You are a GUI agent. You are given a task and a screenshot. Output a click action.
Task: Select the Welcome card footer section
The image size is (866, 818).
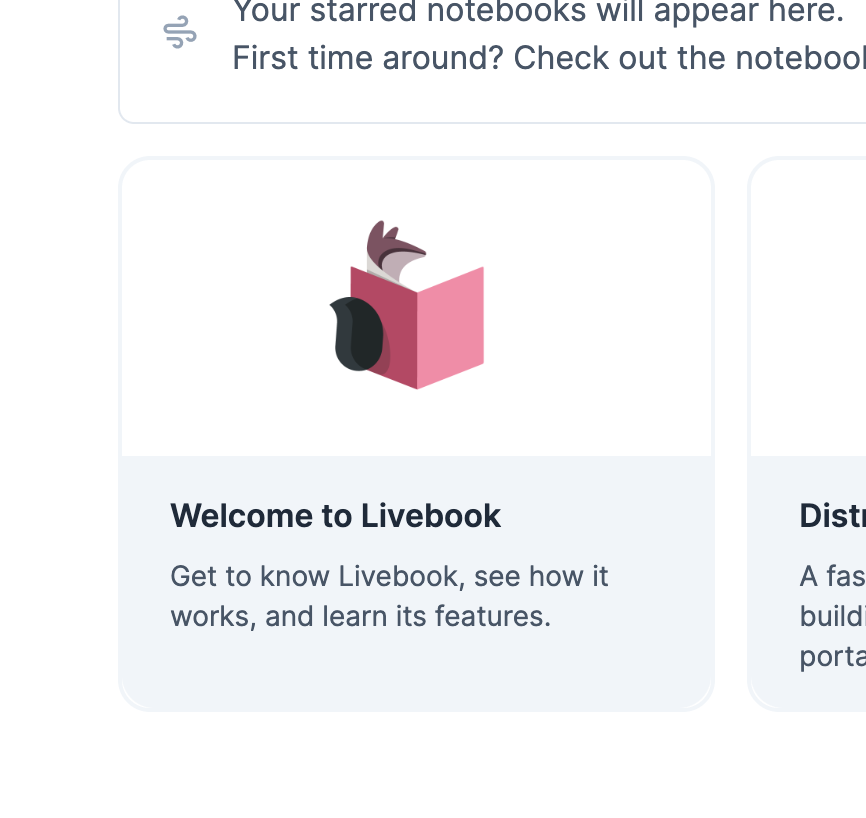pos(416,580)
